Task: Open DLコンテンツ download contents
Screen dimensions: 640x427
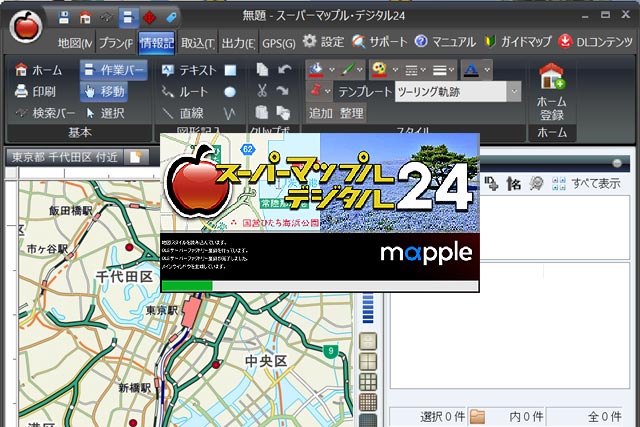Action: tap(595, 42)
